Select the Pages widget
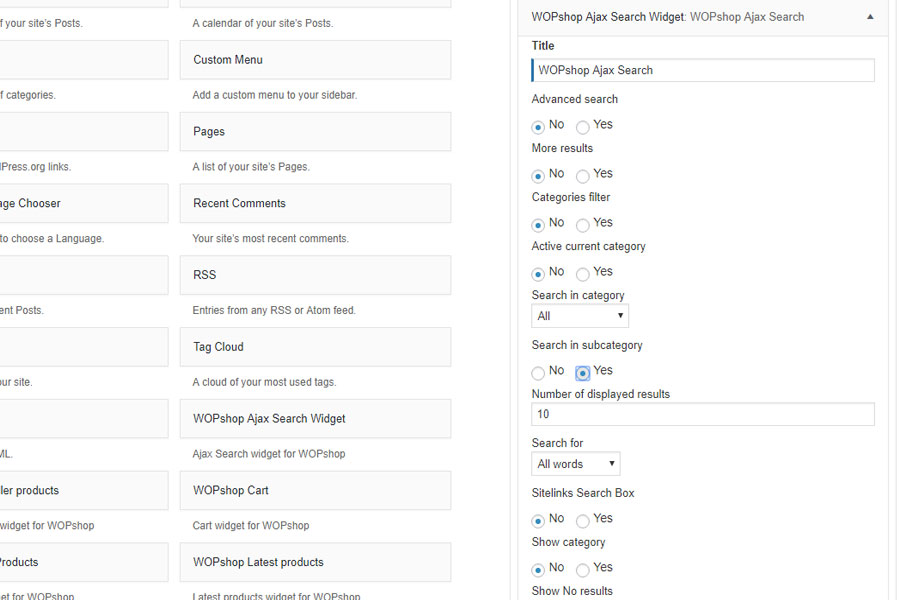The width and height of the screenshot is (900, 600). point(315,132)
